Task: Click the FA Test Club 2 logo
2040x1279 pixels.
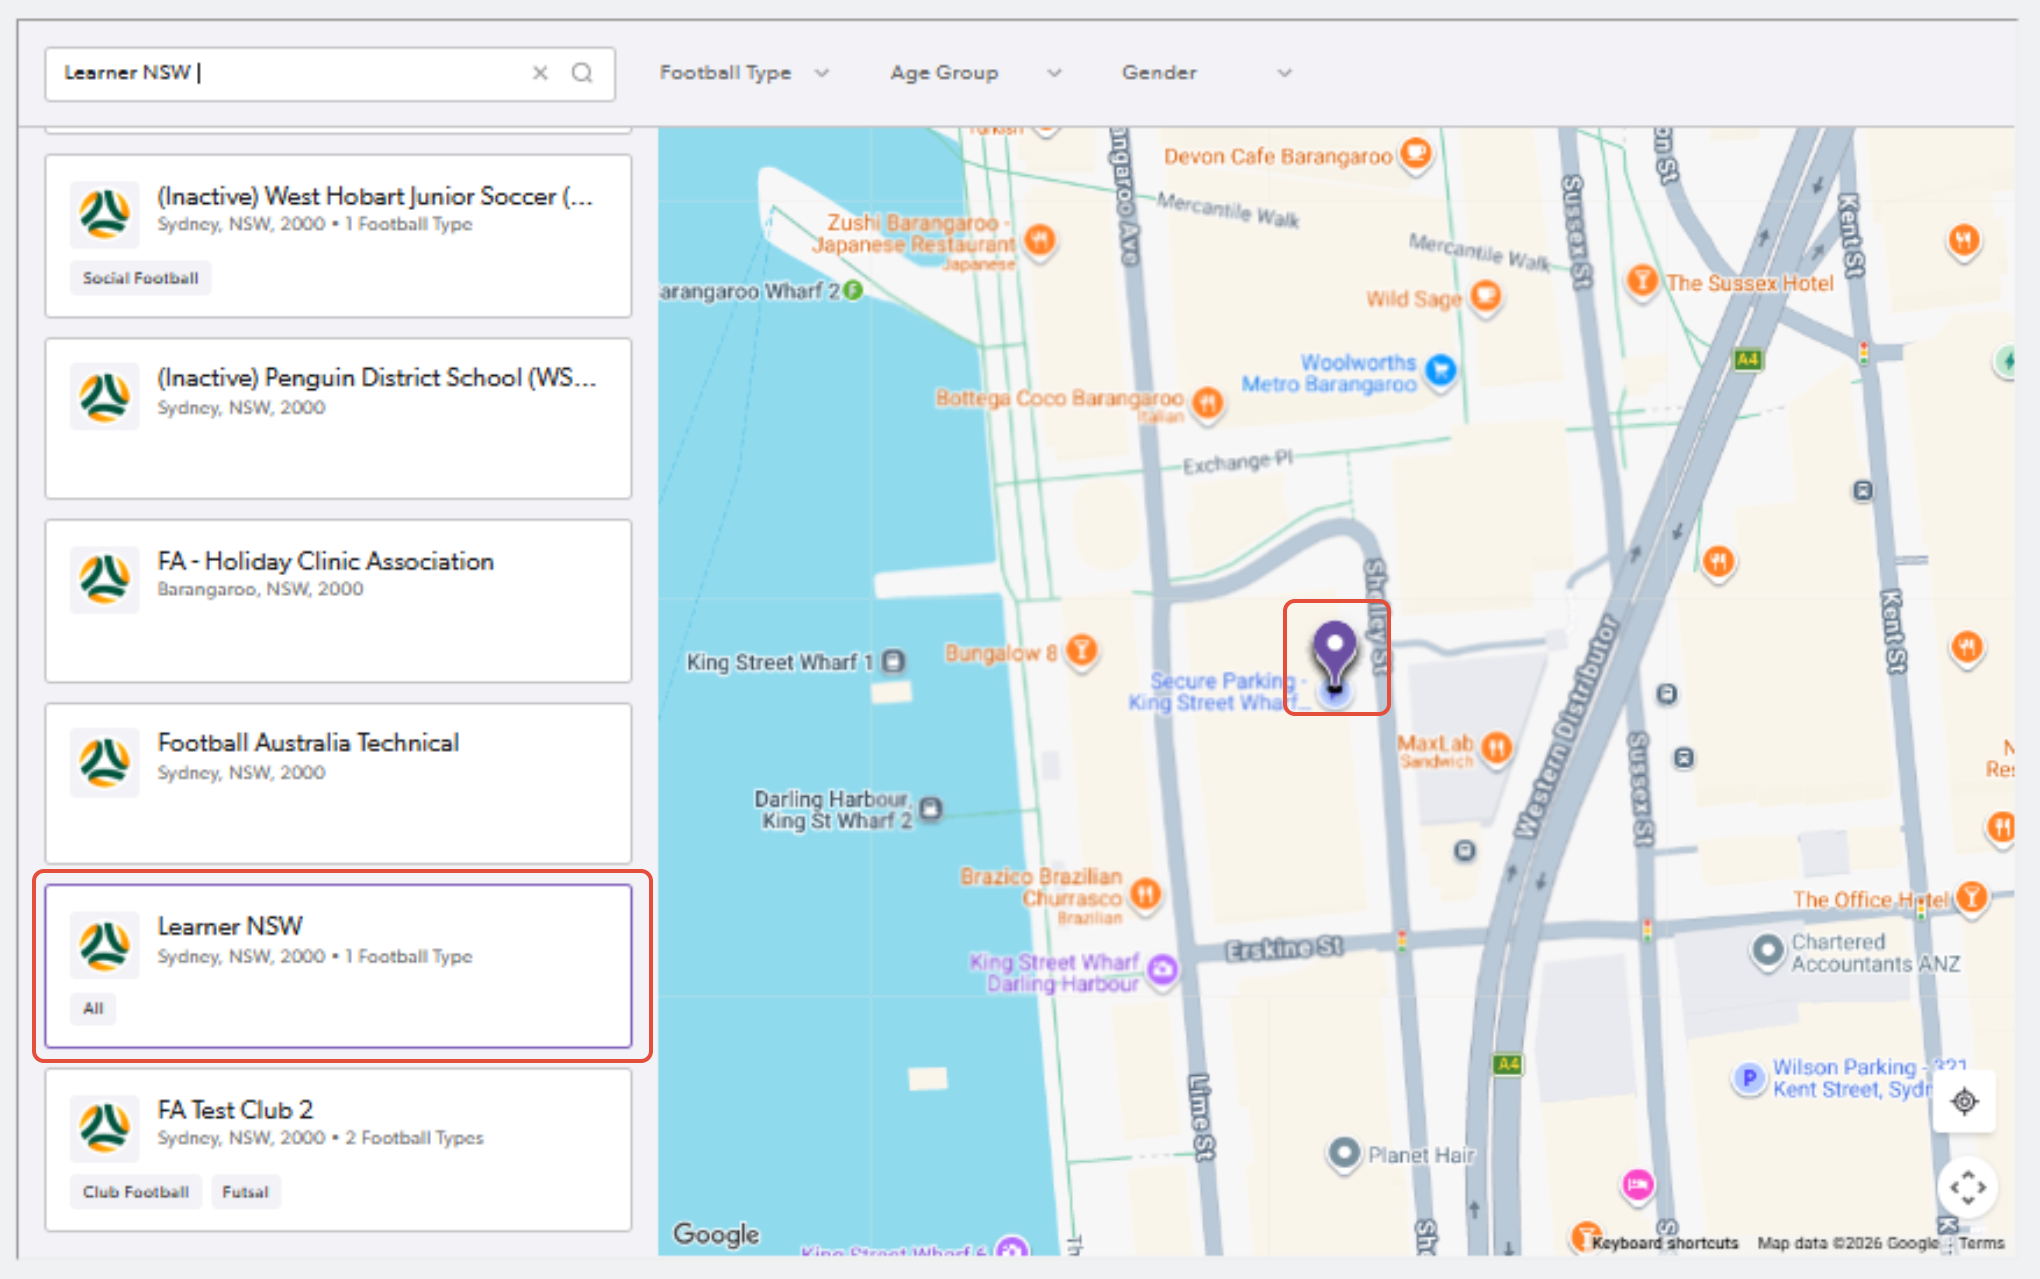Action: (x=104, y=1128)
